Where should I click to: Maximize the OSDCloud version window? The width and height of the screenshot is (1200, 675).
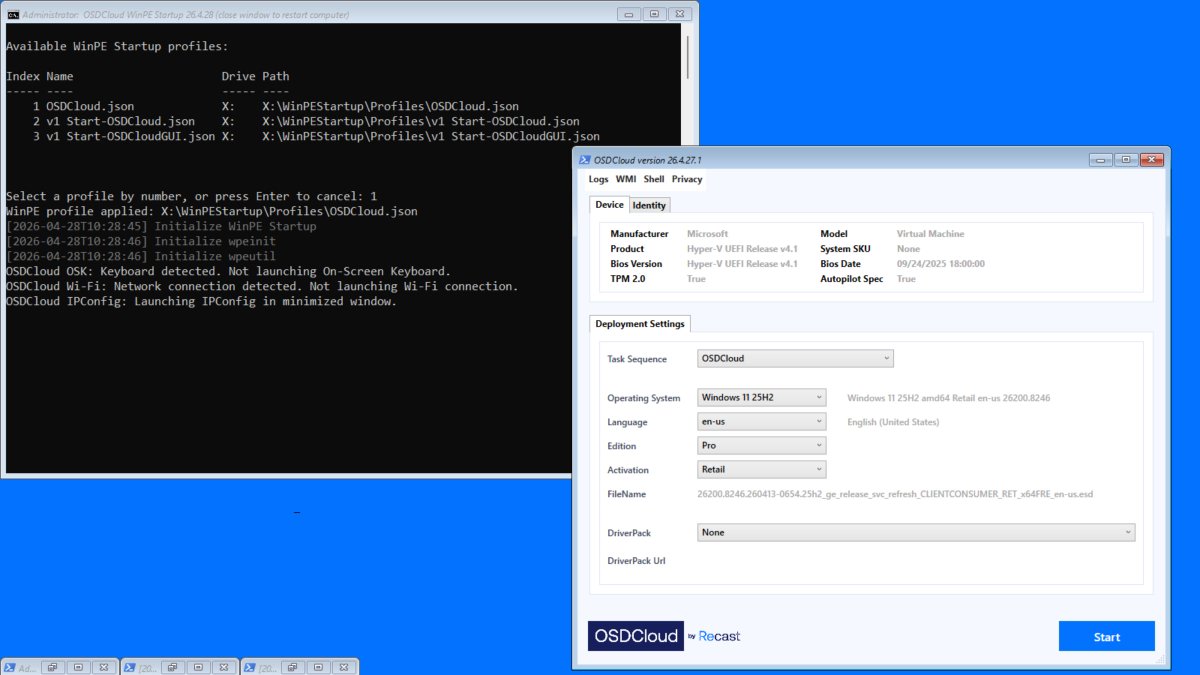pyautogui.click(x=1126, y=160)
